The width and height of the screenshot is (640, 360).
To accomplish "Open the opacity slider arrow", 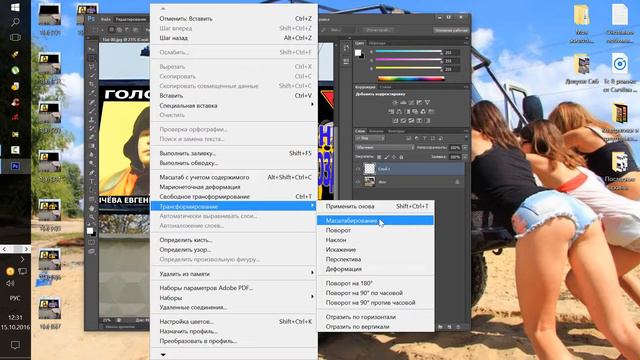I will coord(465,148).
